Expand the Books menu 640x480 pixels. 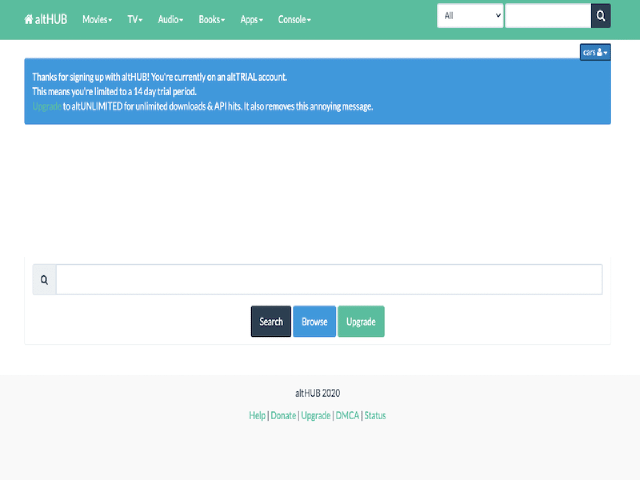coord(211,19)
